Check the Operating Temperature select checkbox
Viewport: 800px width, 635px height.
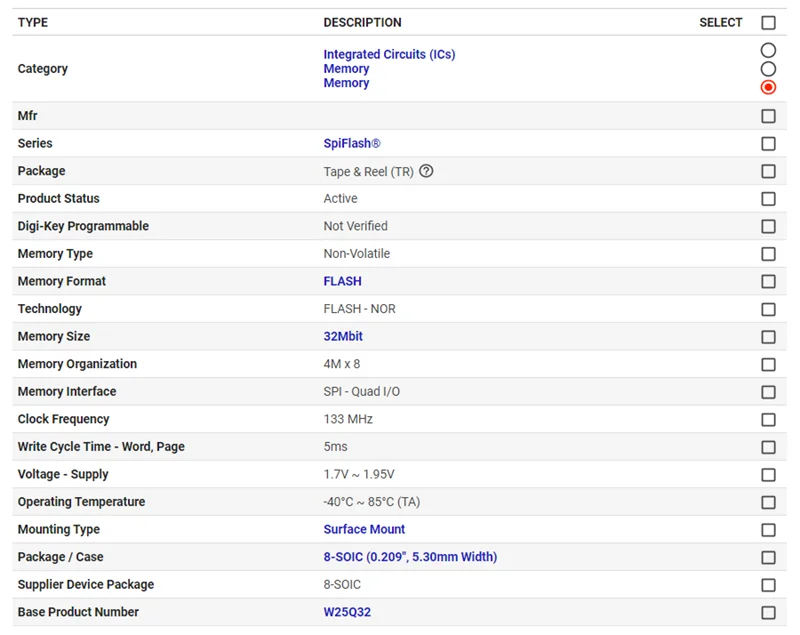tap(768, 502)
